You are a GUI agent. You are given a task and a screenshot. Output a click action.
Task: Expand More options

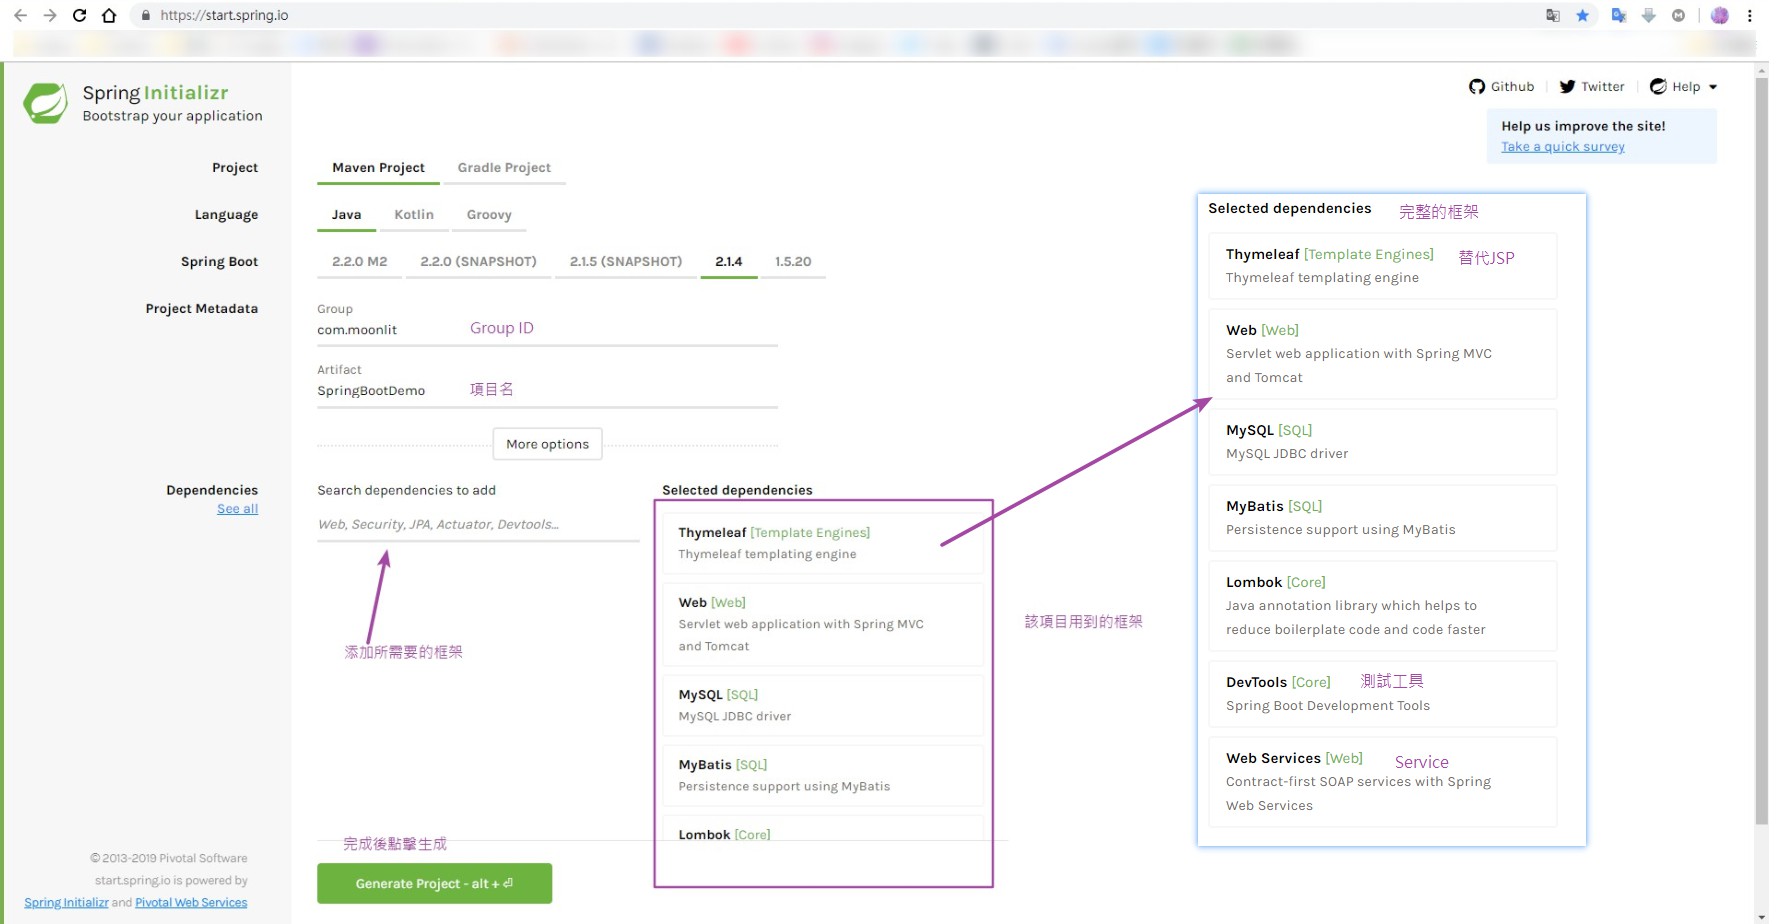(x=547, y=444)
